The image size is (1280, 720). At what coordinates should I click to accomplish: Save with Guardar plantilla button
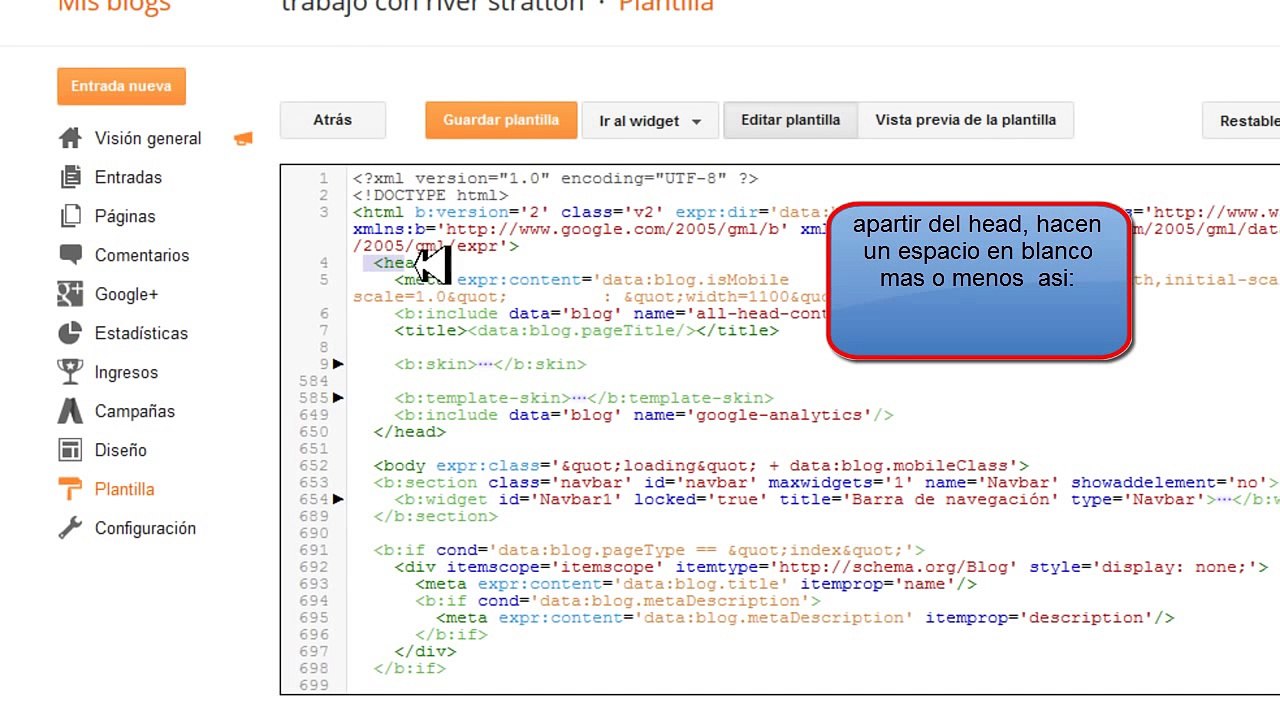[x=501, y=120]
